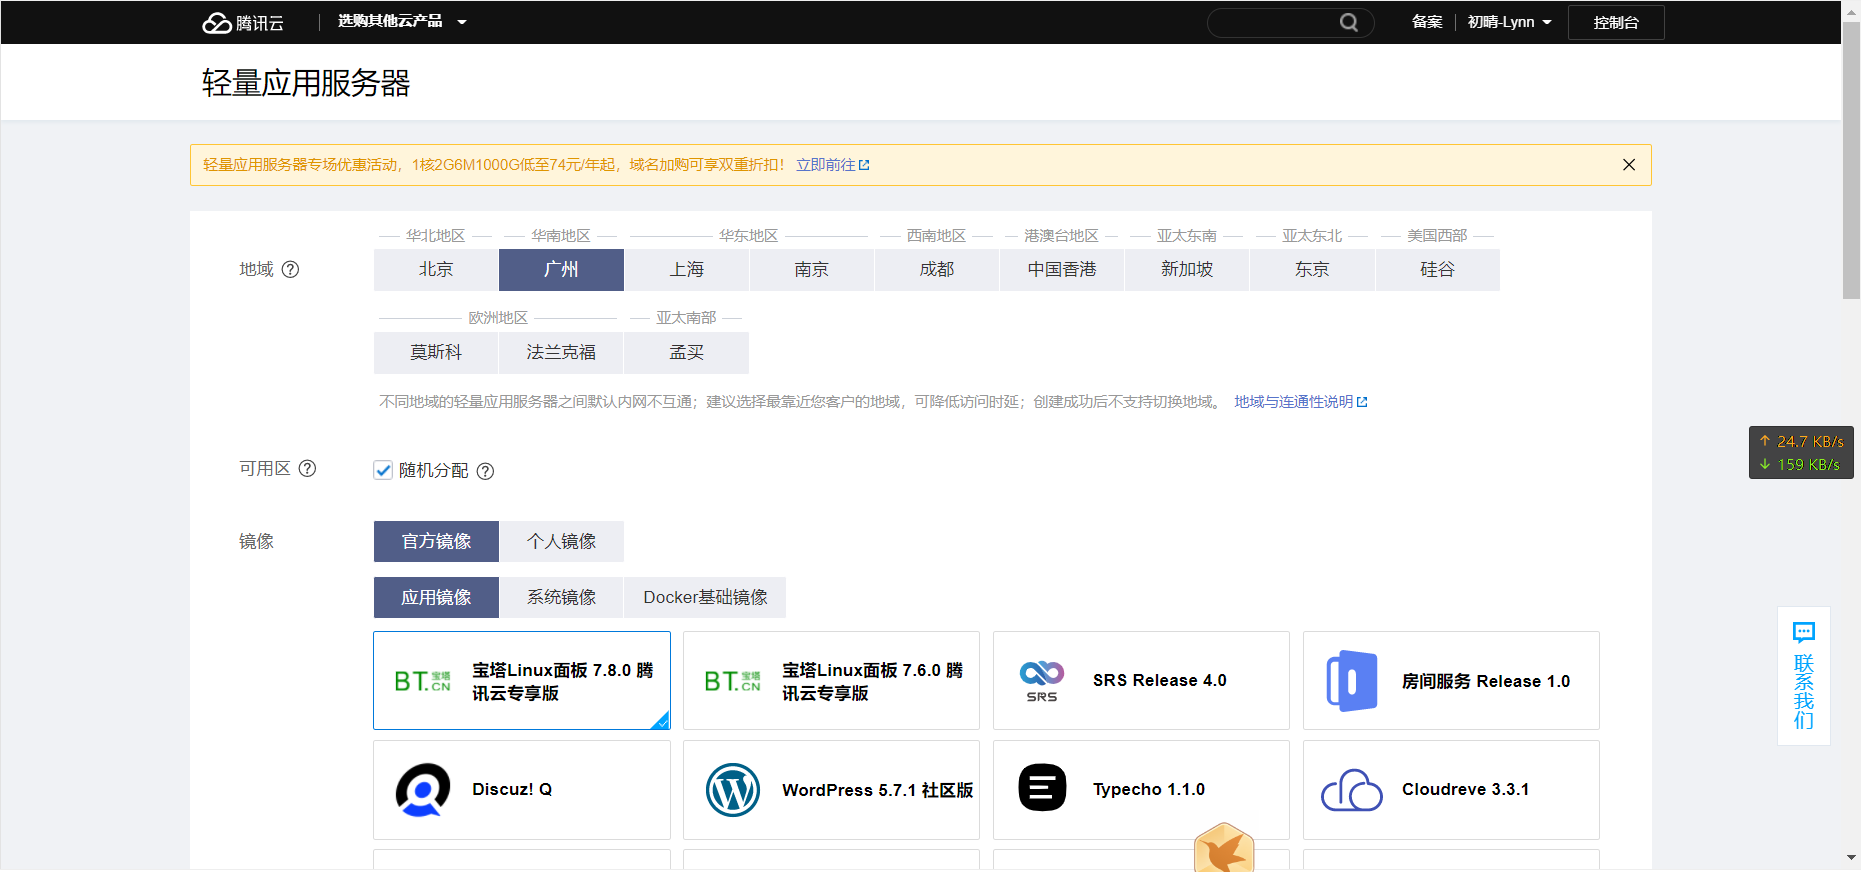Select the 广州 region
The image size is (1861, 872).
click(x=561, y=270)
